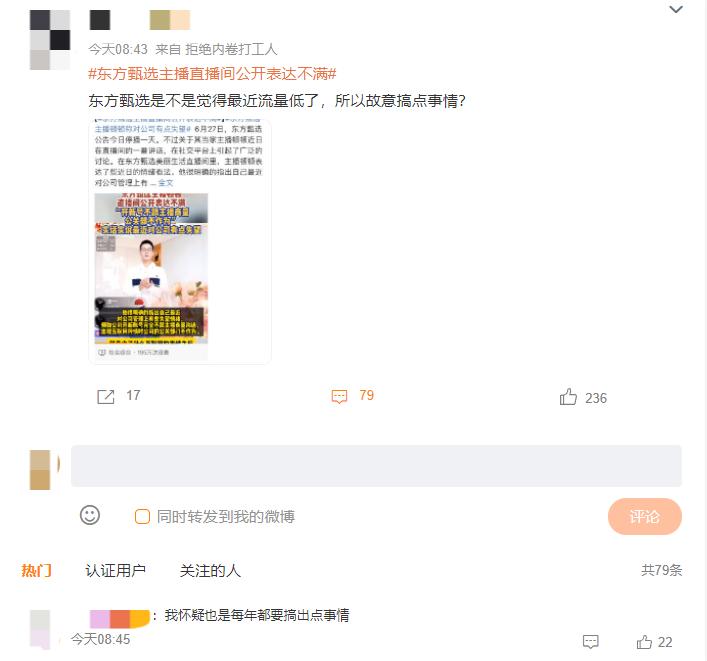Image resolution: width=707 pixels, height=661 pixels.
Task: Reply to first comment via bubble icon
Action: click(x=590, y=642)
